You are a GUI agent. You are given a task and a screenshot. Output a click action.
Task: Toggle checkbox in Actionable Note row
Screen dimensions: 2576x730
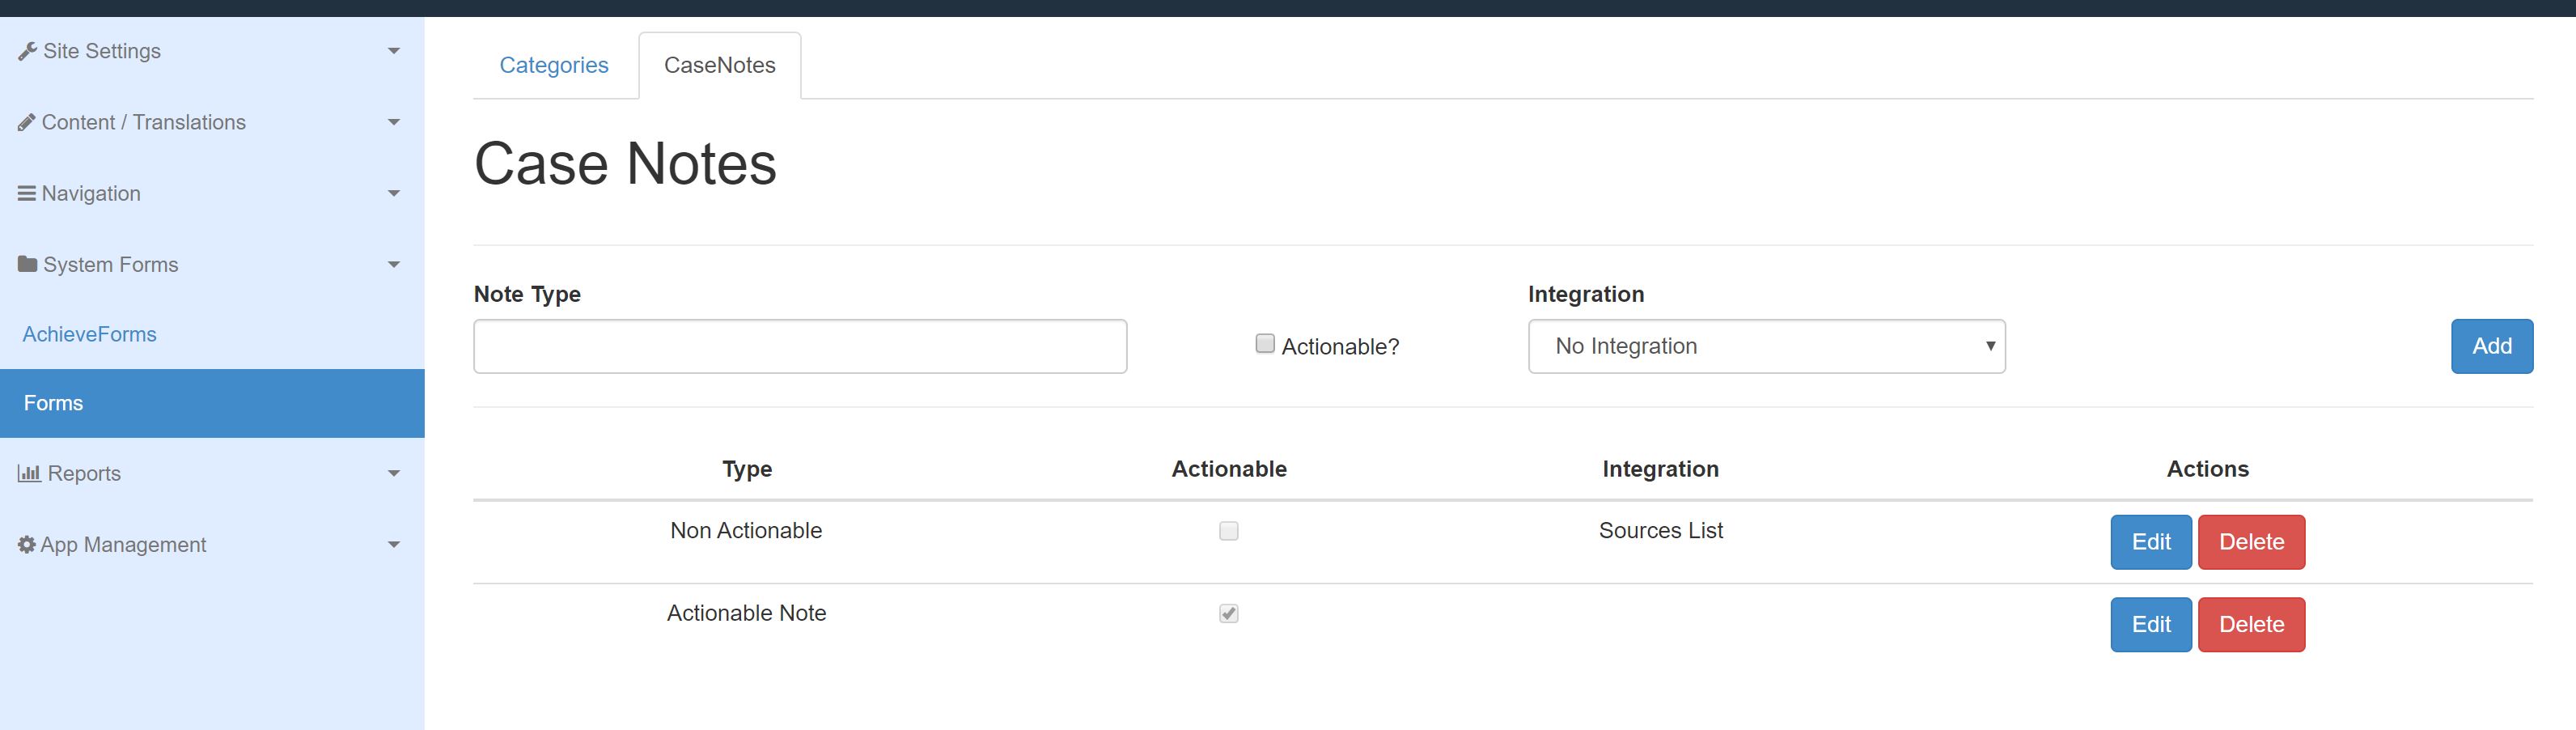pyautogui.click(x=1229, y=613)
